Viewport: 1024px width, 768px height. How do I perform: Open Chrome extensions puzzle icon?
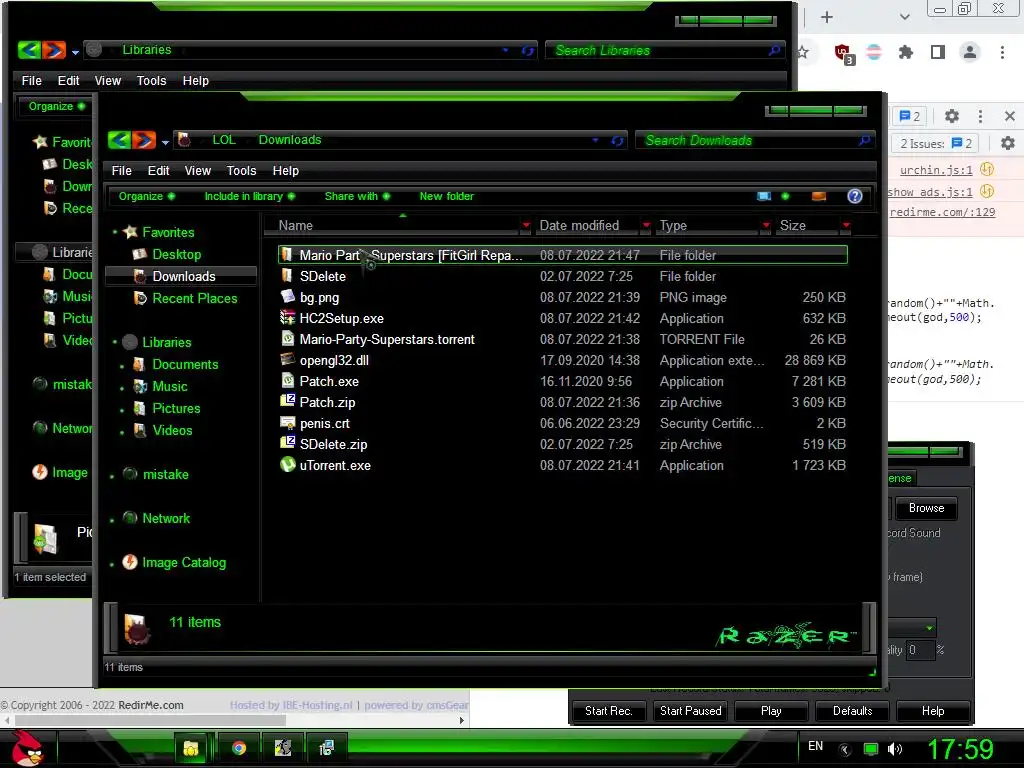(905, 52)
